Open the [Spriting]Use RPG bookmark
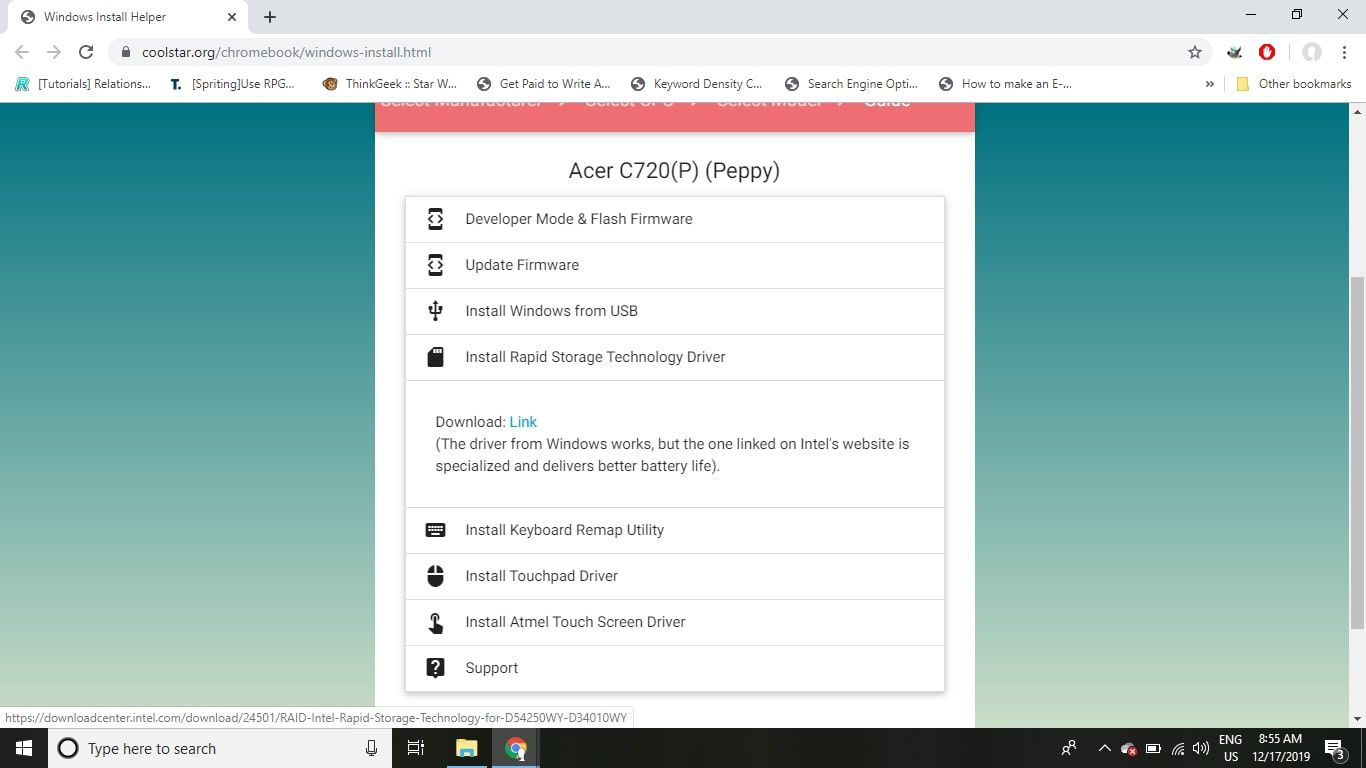Viewport: 1366px width, 768px height. 234,84
